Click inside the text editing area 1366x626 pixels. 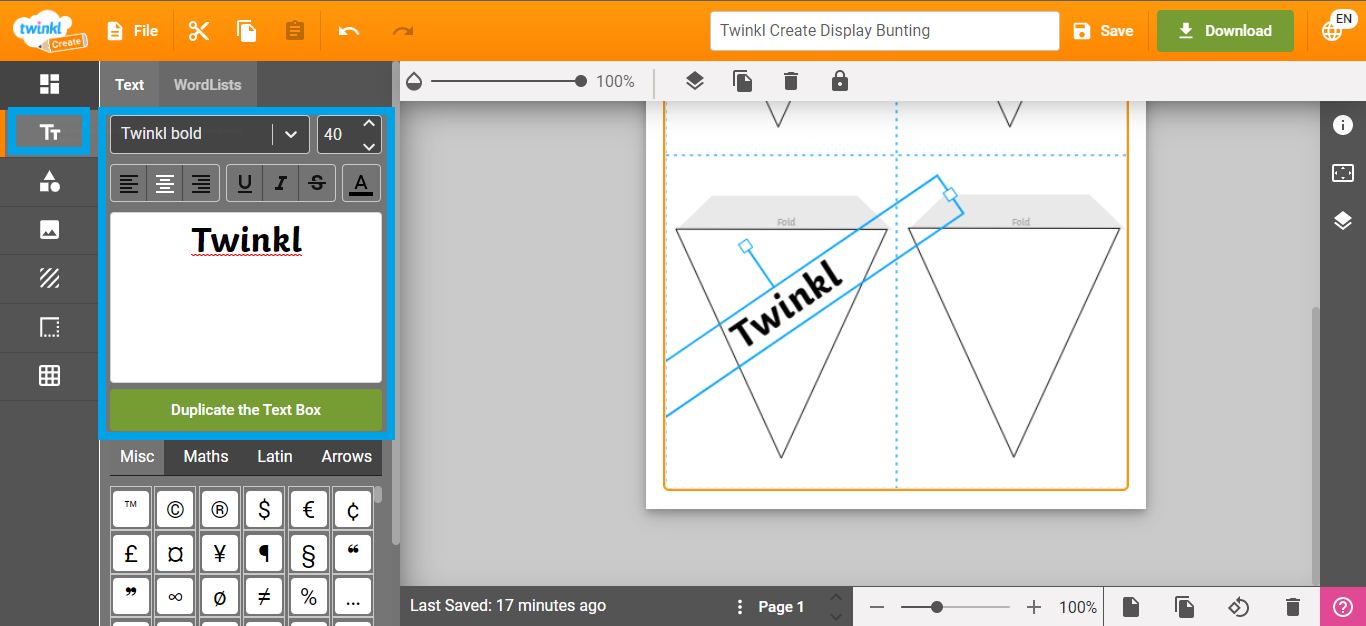click(246, 297)
